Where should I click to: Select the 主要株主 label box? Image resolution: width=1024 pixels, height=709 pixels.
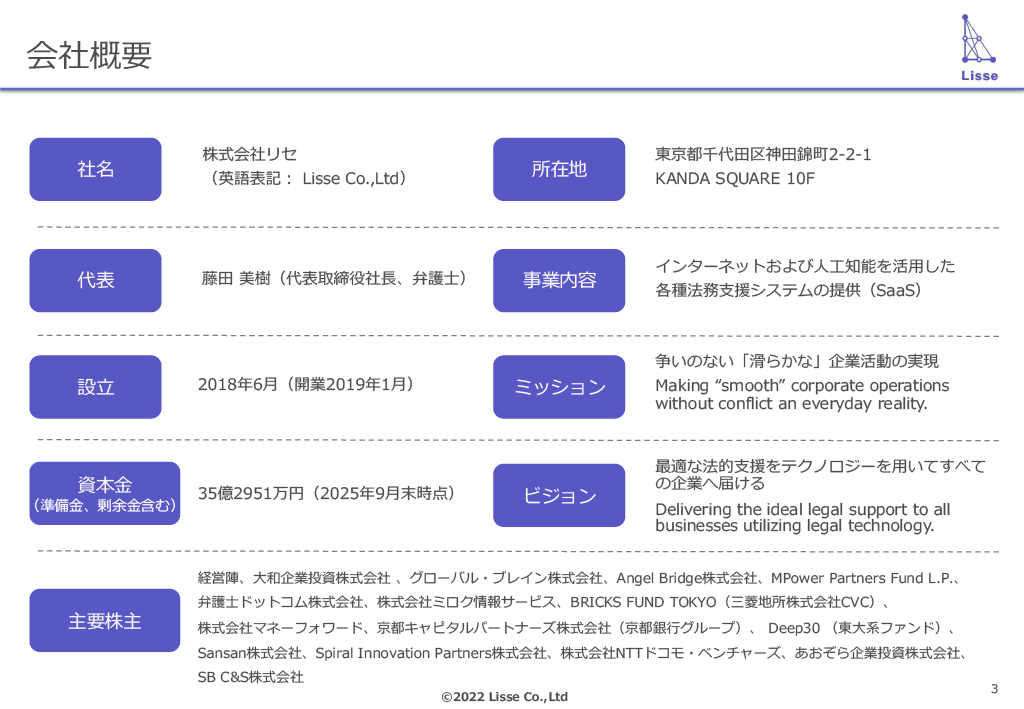[x=104, y=621]
